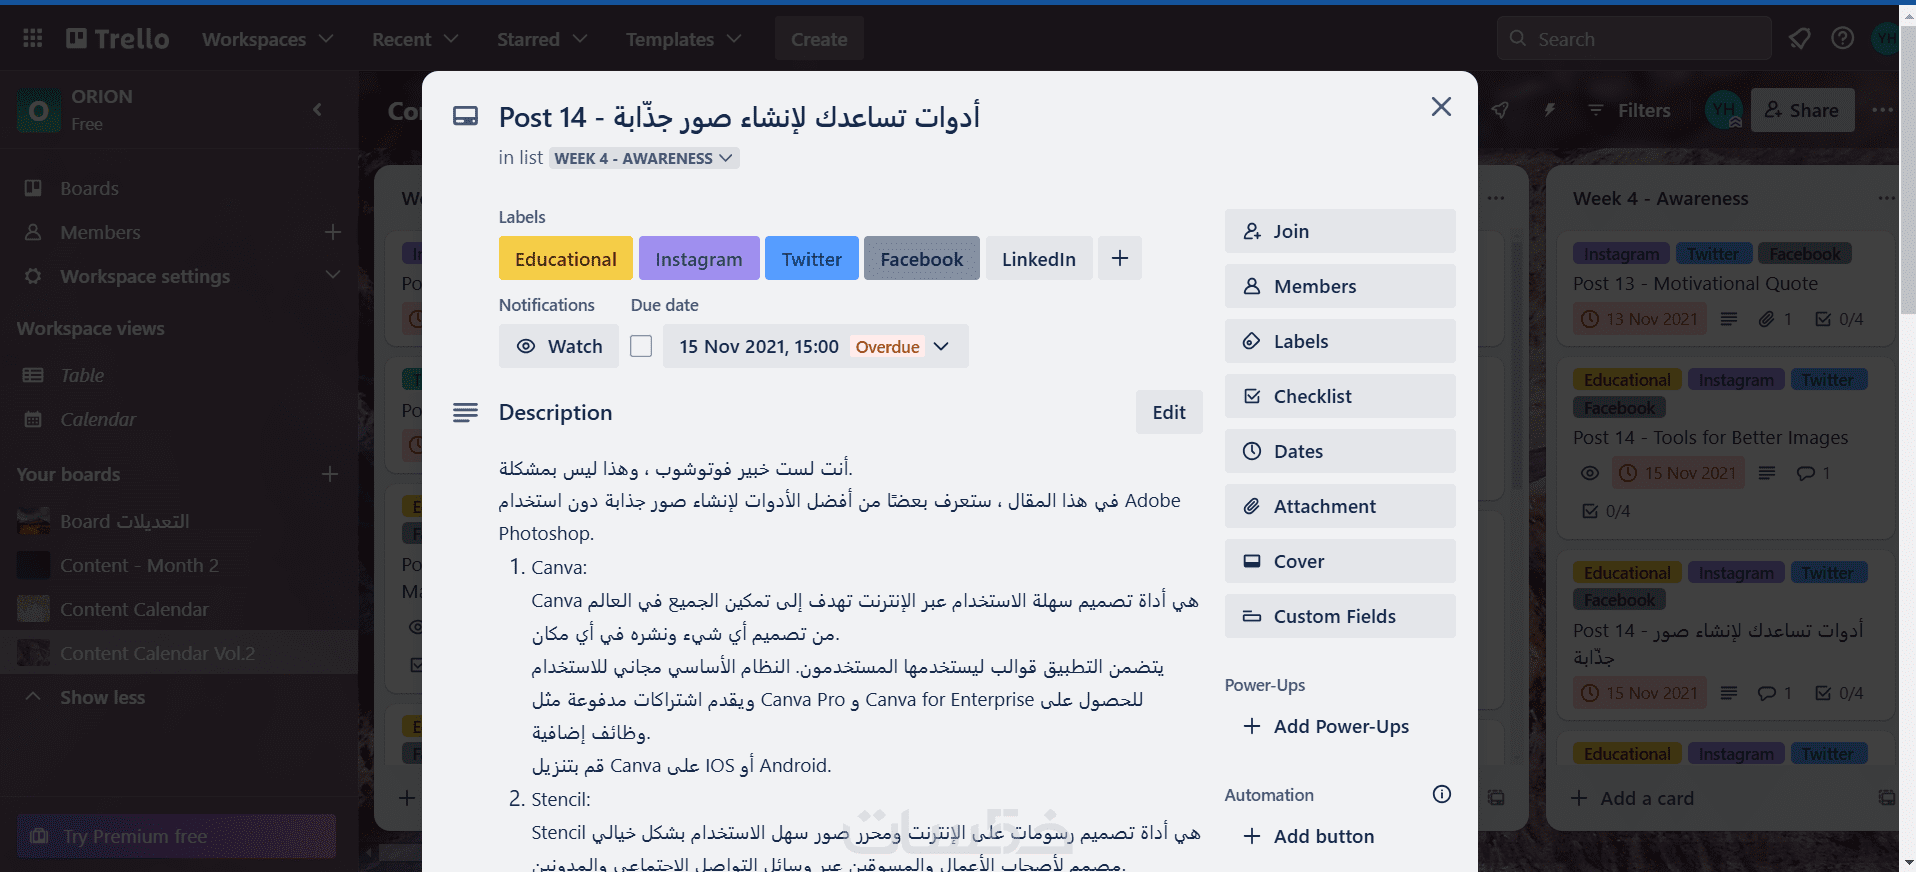Click the Trello home logo
Screen dimensions: 1916x872
coord(118,38)
